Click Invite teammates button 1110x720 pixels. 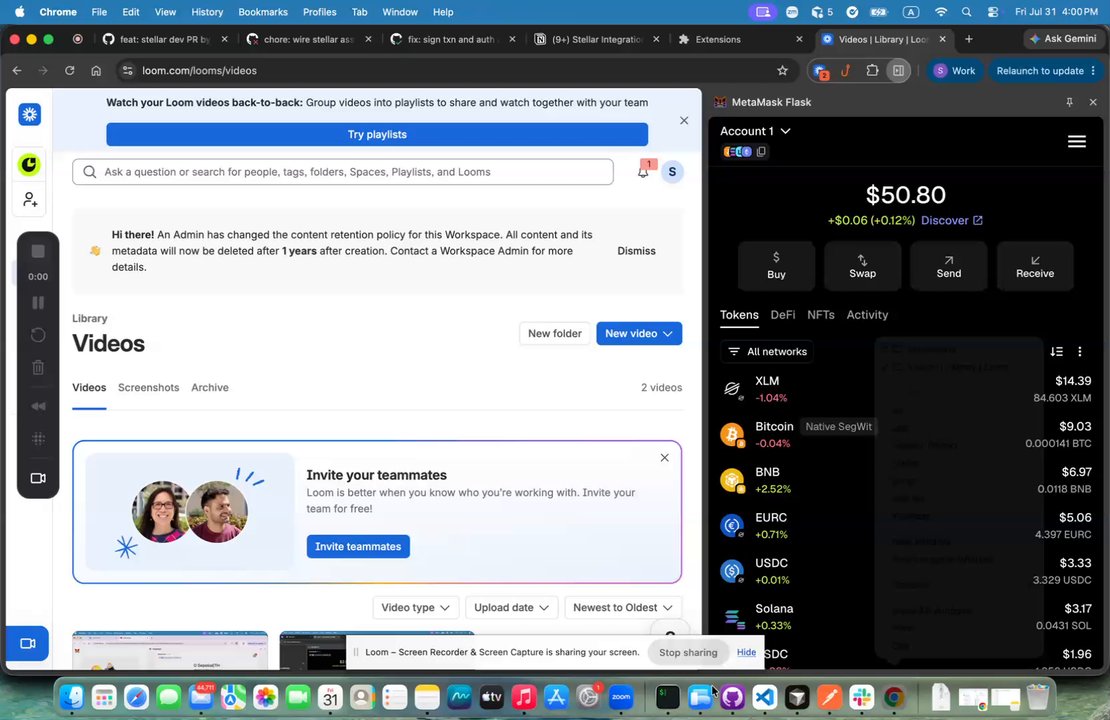(x=358, y=547)
